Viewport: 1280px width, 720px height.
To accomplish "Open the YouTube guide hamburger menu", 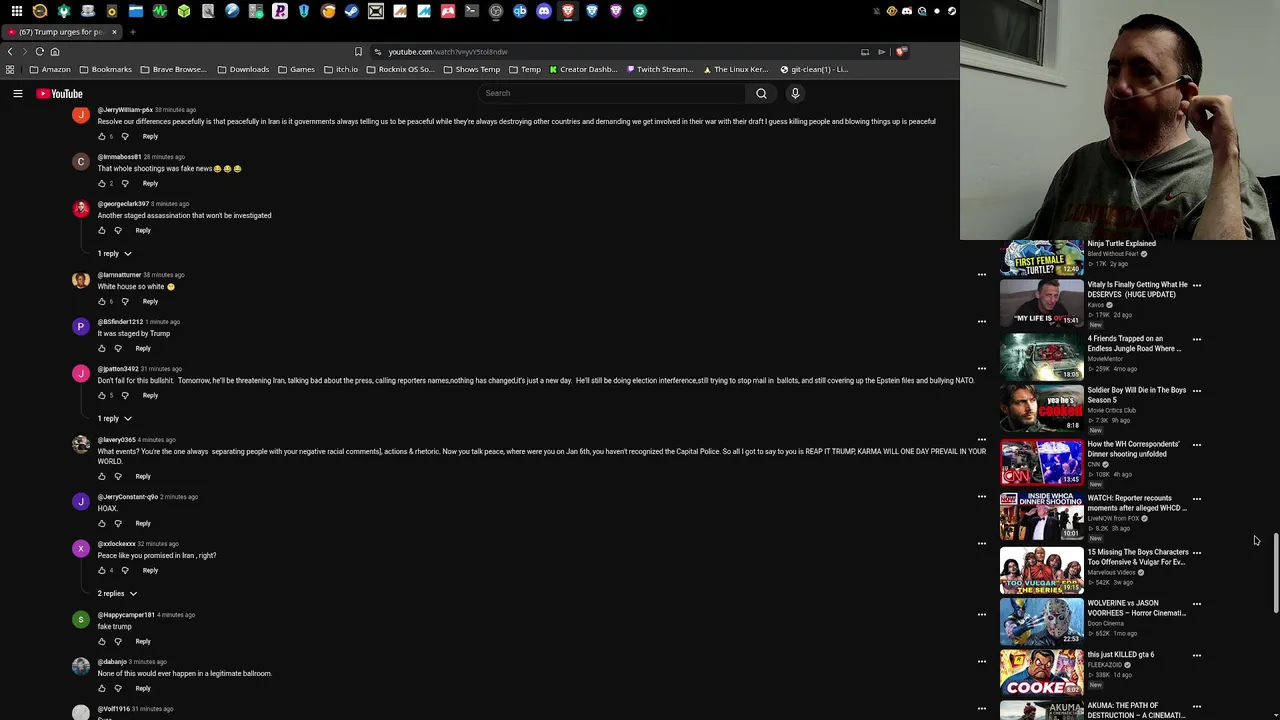I will pyautogui.click(x=17, y=93).
